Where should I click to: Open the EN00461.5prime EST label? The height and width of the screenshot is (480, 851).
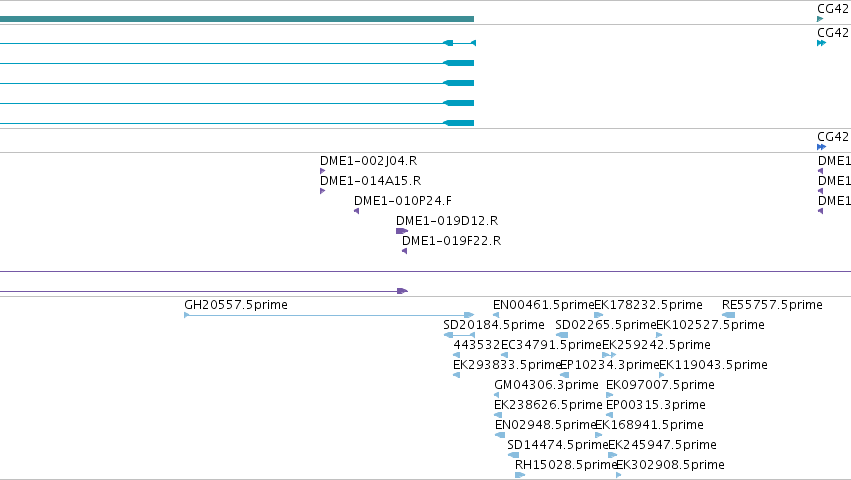544,305
